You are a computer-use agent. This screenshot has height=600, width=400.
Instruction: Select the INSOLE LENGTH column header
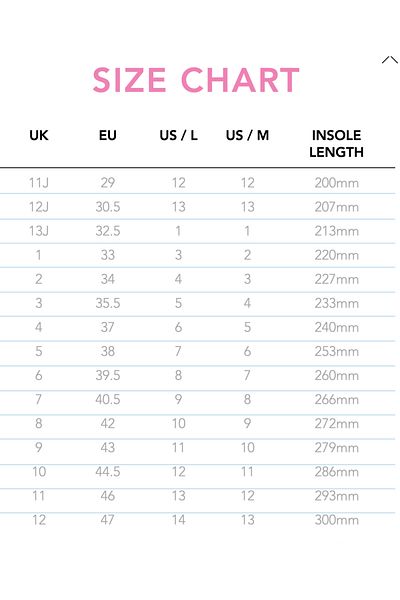point(336,144)
